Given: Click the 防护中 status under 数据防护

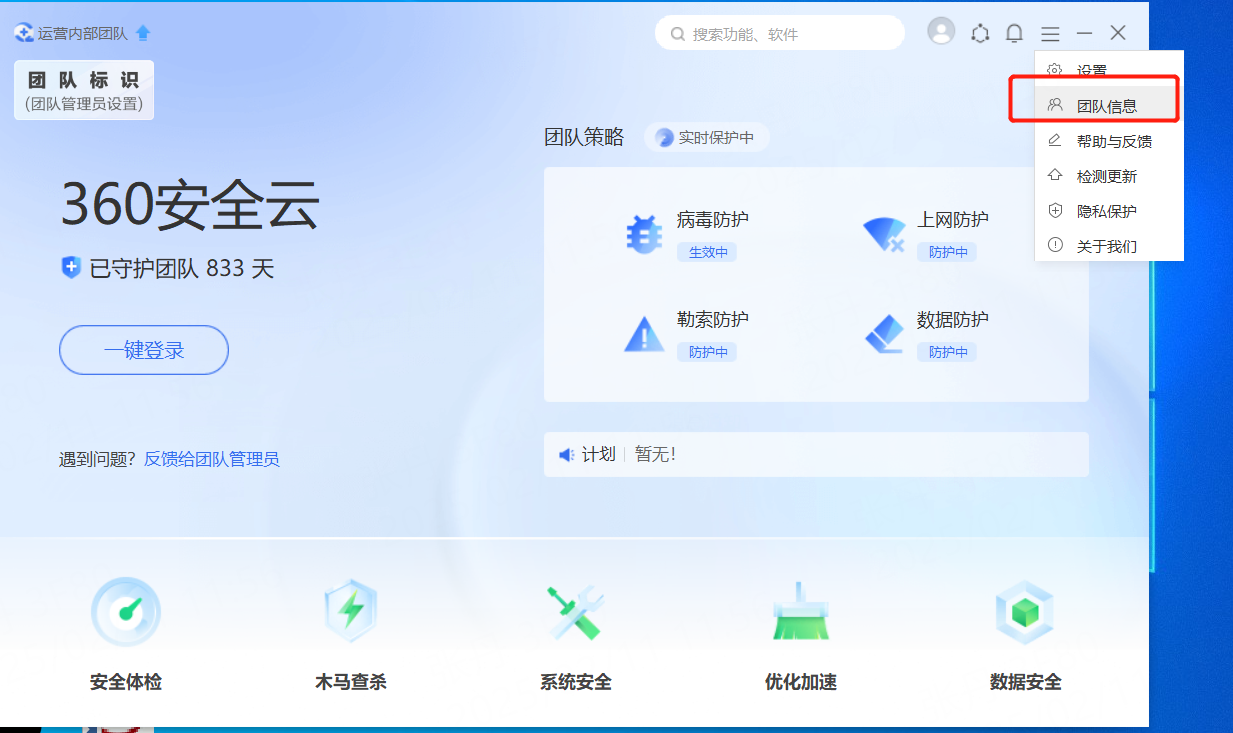Looking at the screenshot, I should pyautogui.click(x=947, y=352).
